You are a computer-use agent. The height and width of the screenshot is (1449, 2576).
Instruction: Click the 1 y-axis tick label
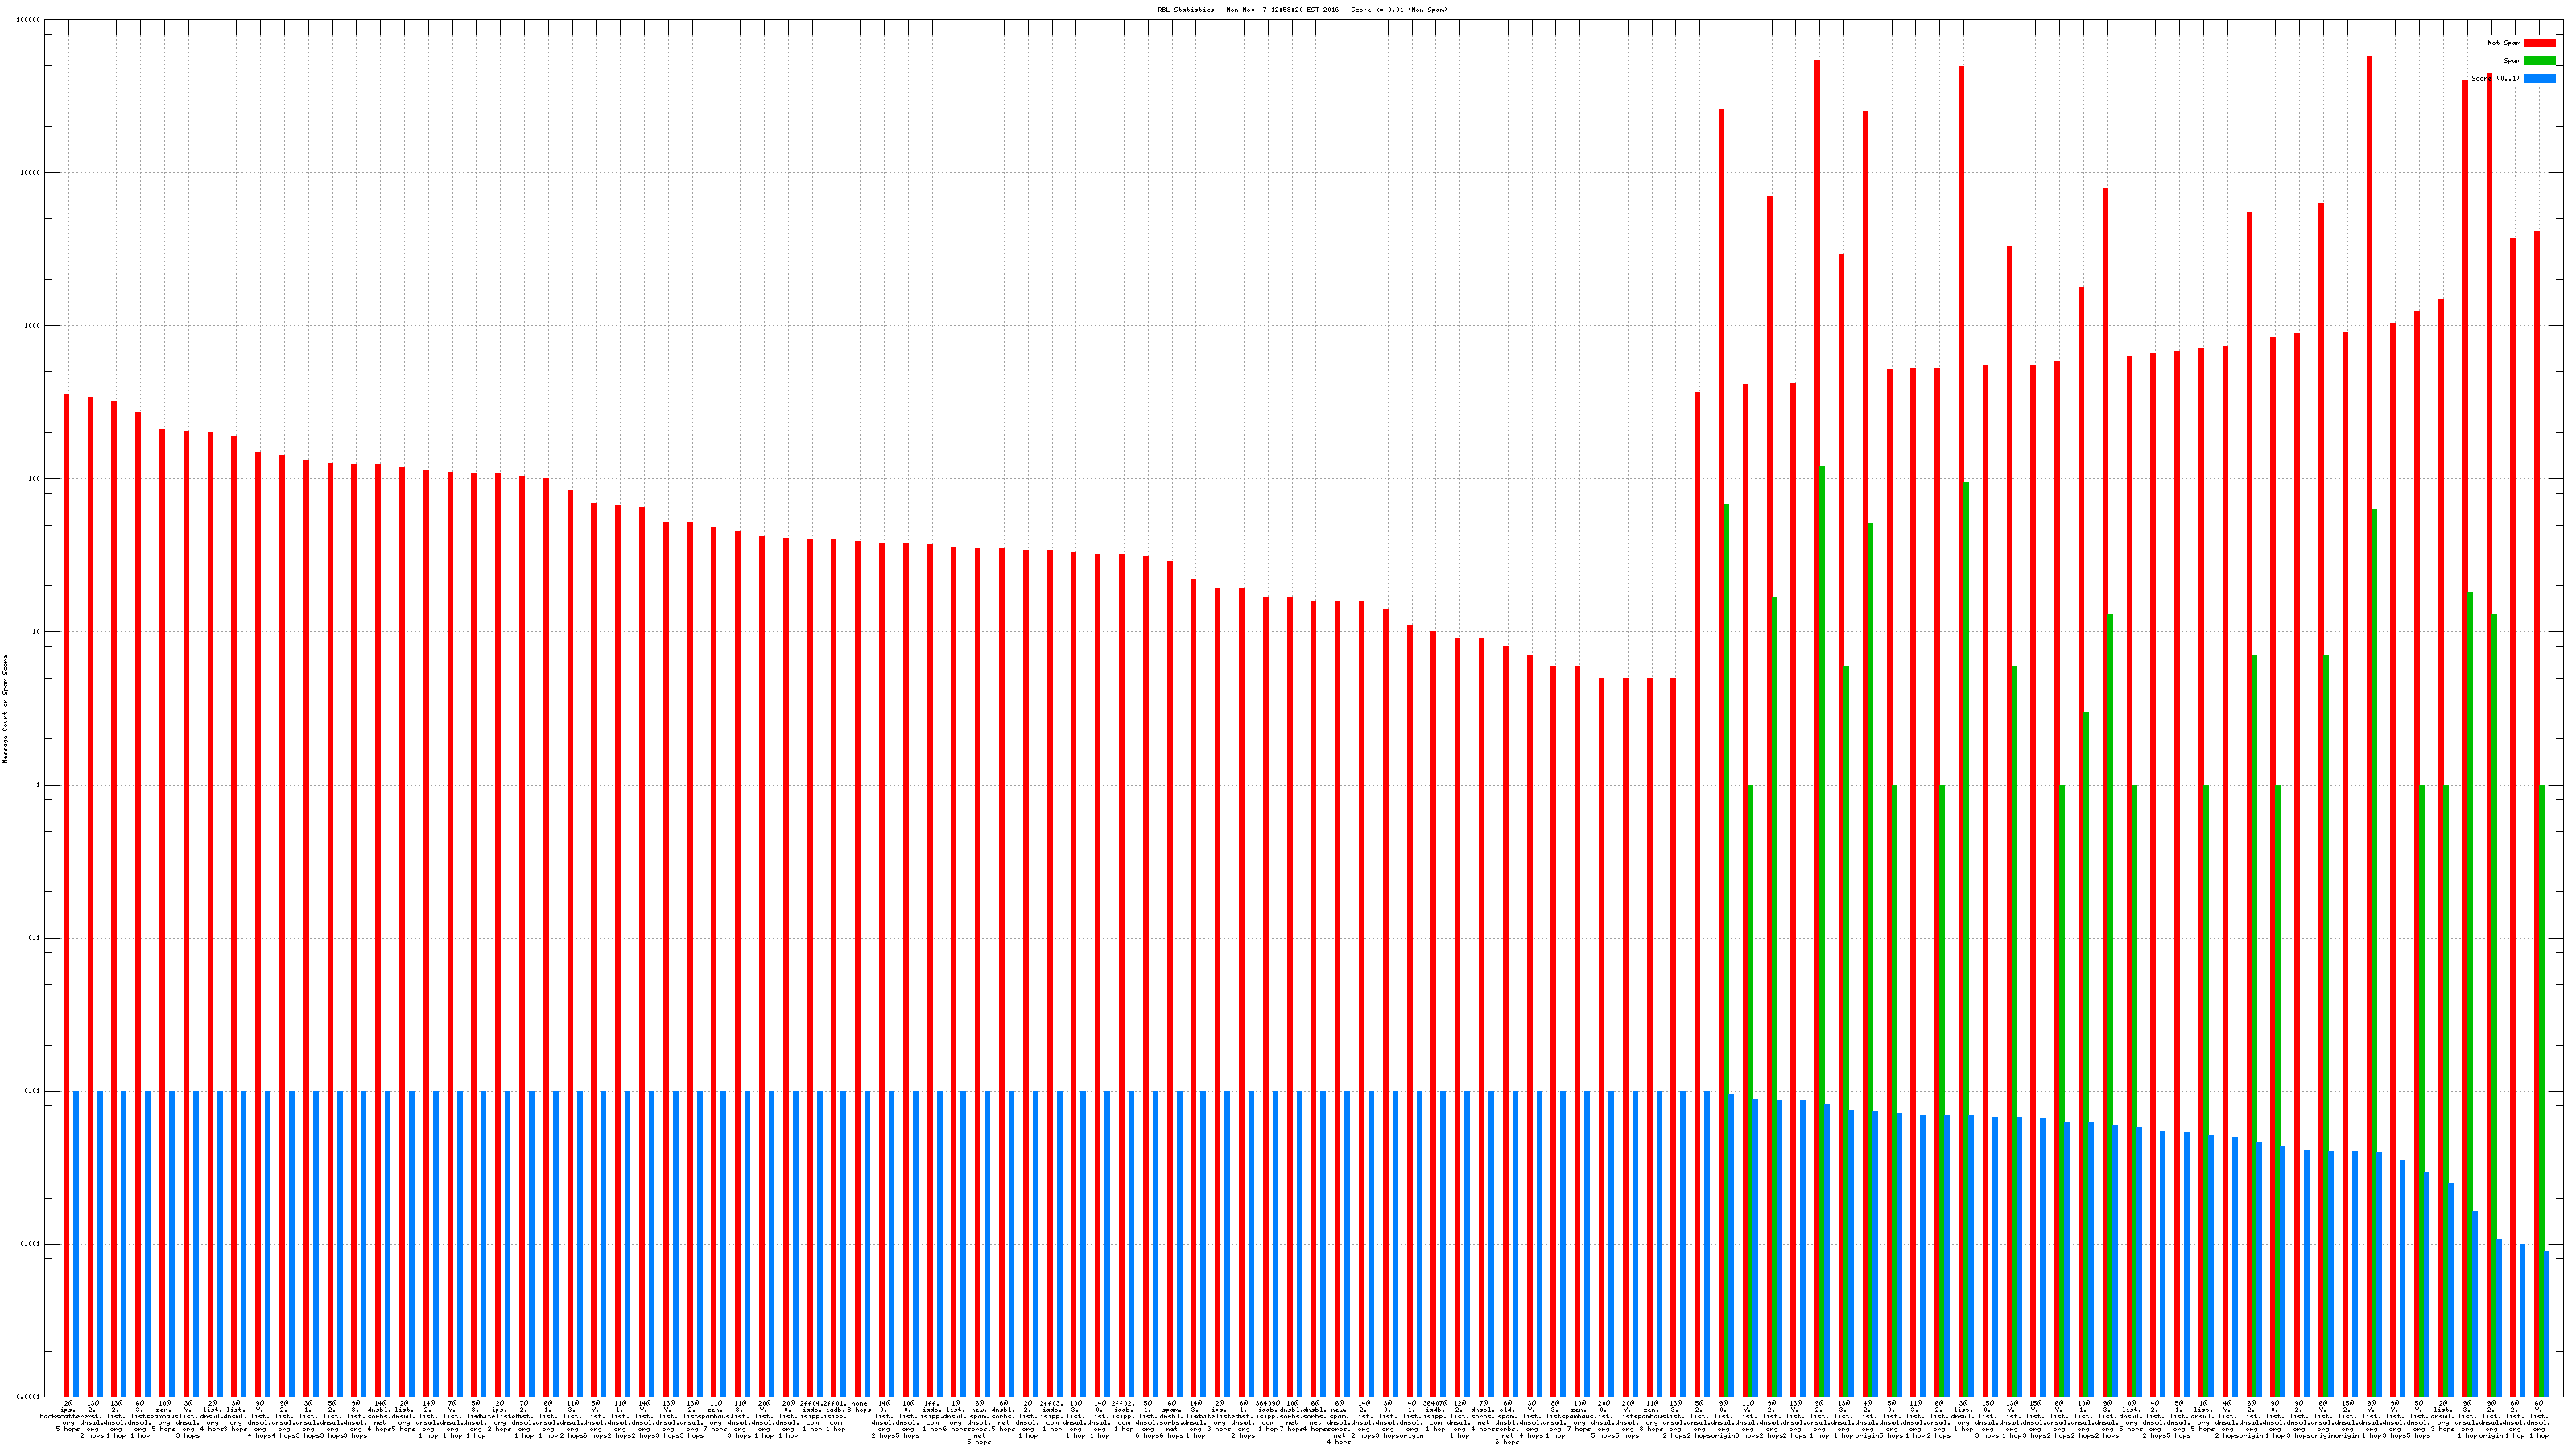pos(38,785)
